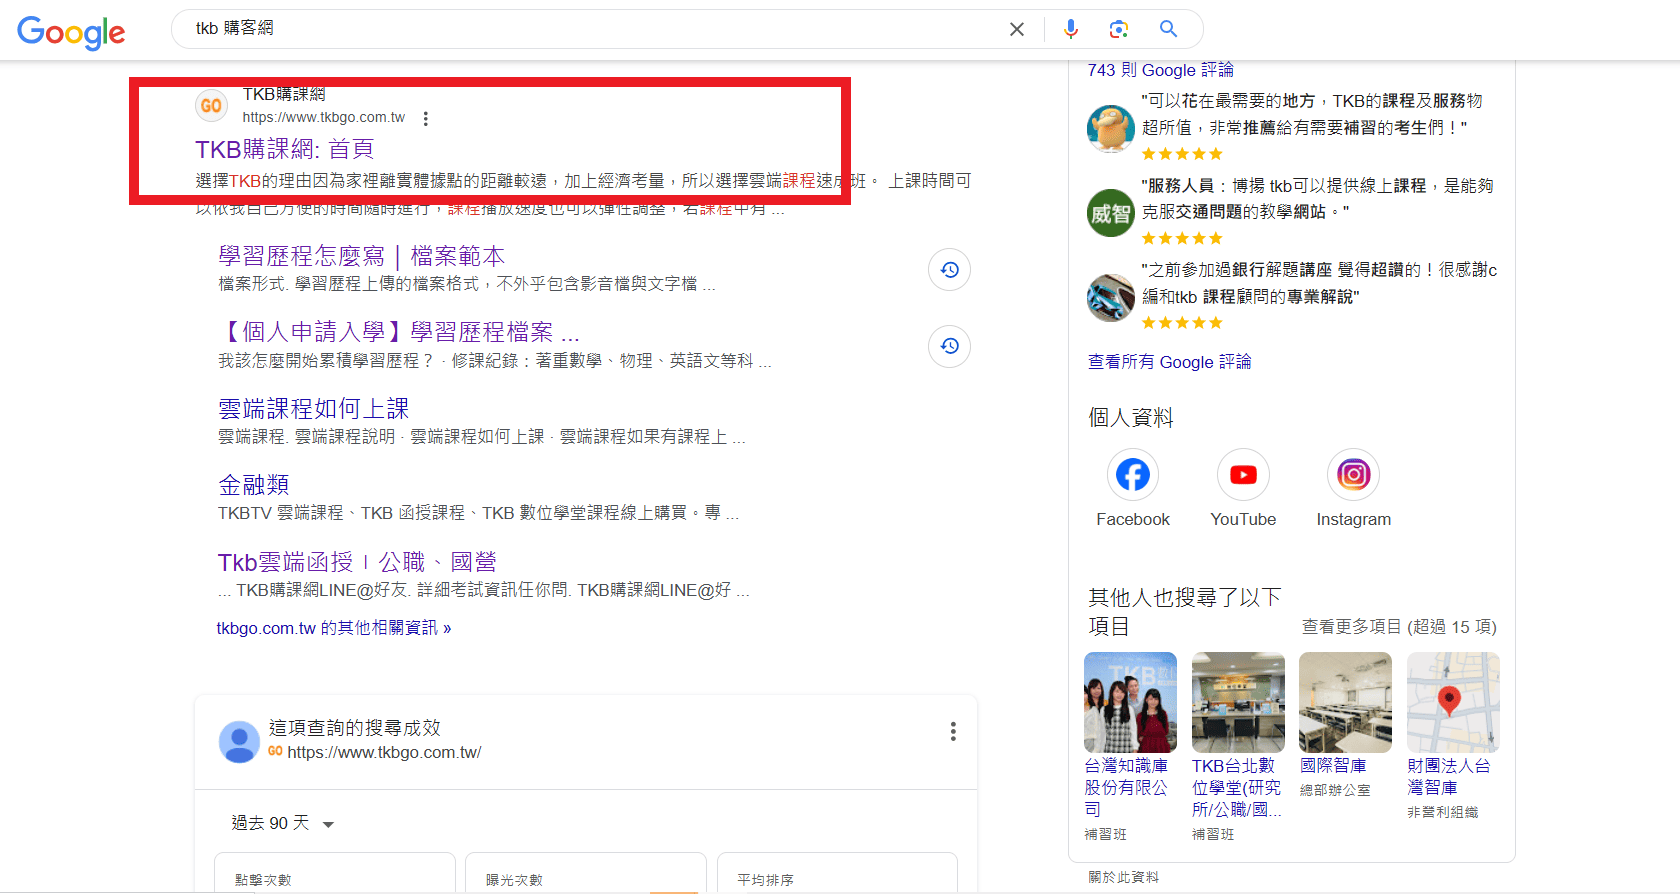Click the 曝光次數 metric card
The image size is (1680, 894).
tap(586, 873)
